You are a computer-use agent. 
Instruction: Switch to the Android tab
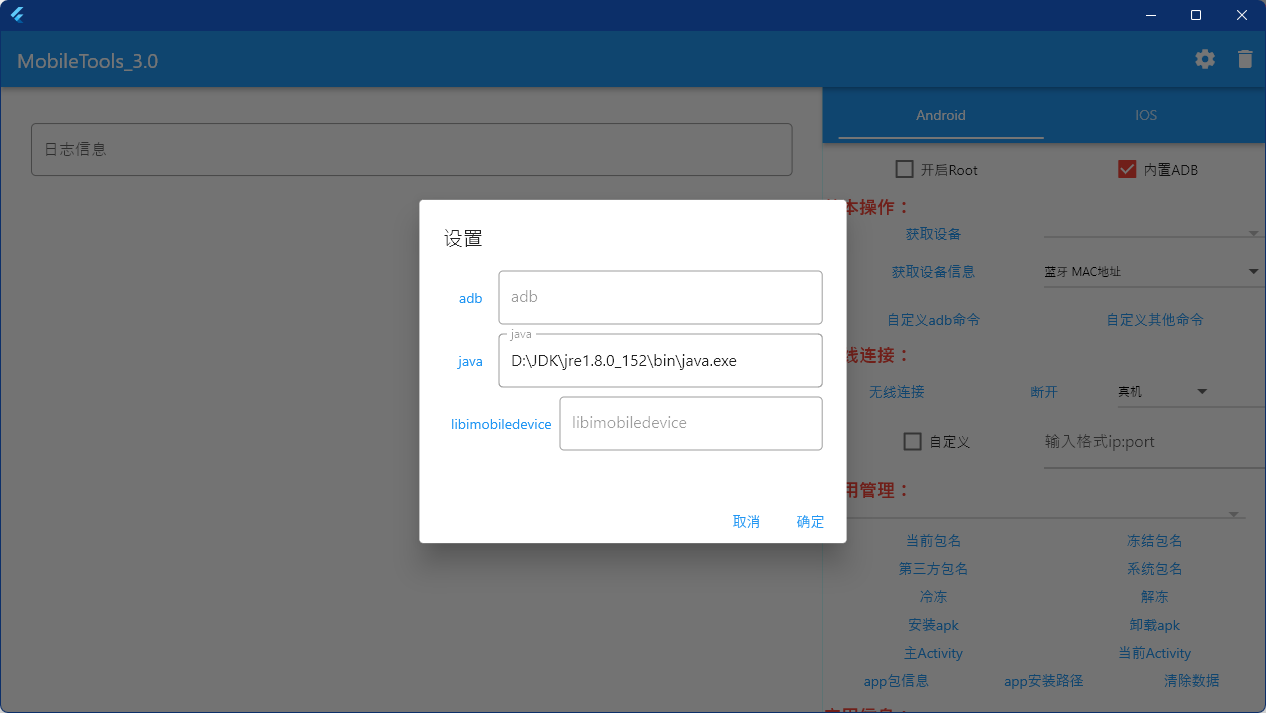click(x=941, y=115)
